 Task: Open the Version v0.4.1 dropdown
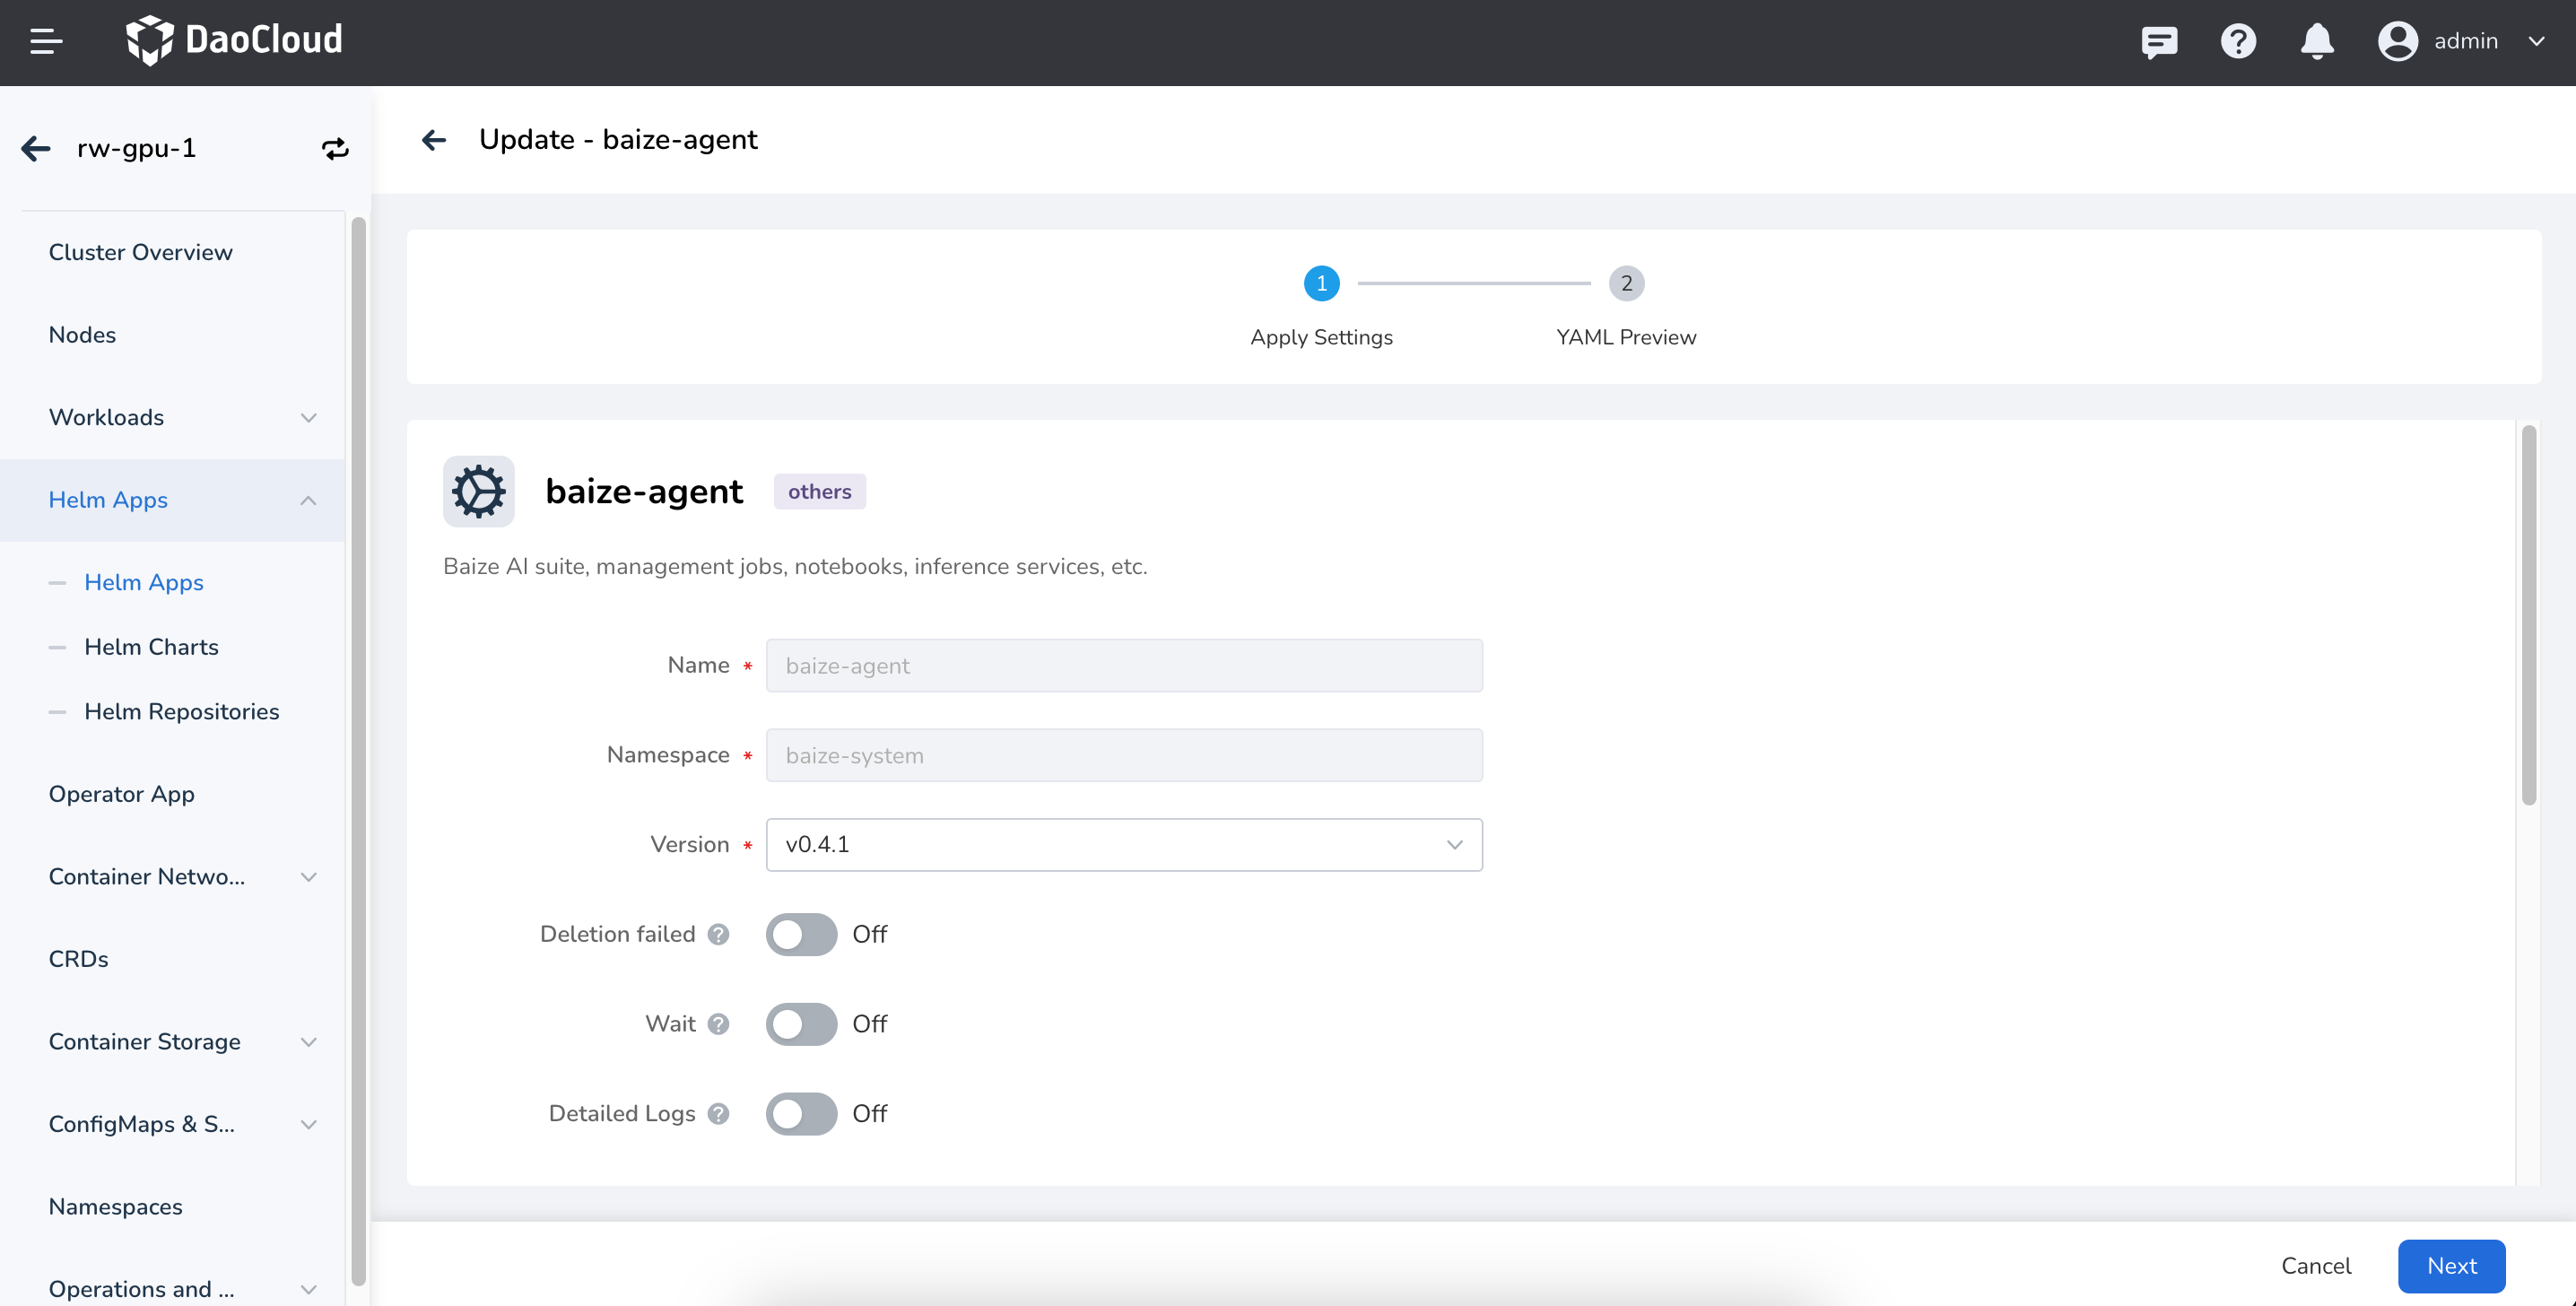pyautogui.click(x=1123, y=845)
